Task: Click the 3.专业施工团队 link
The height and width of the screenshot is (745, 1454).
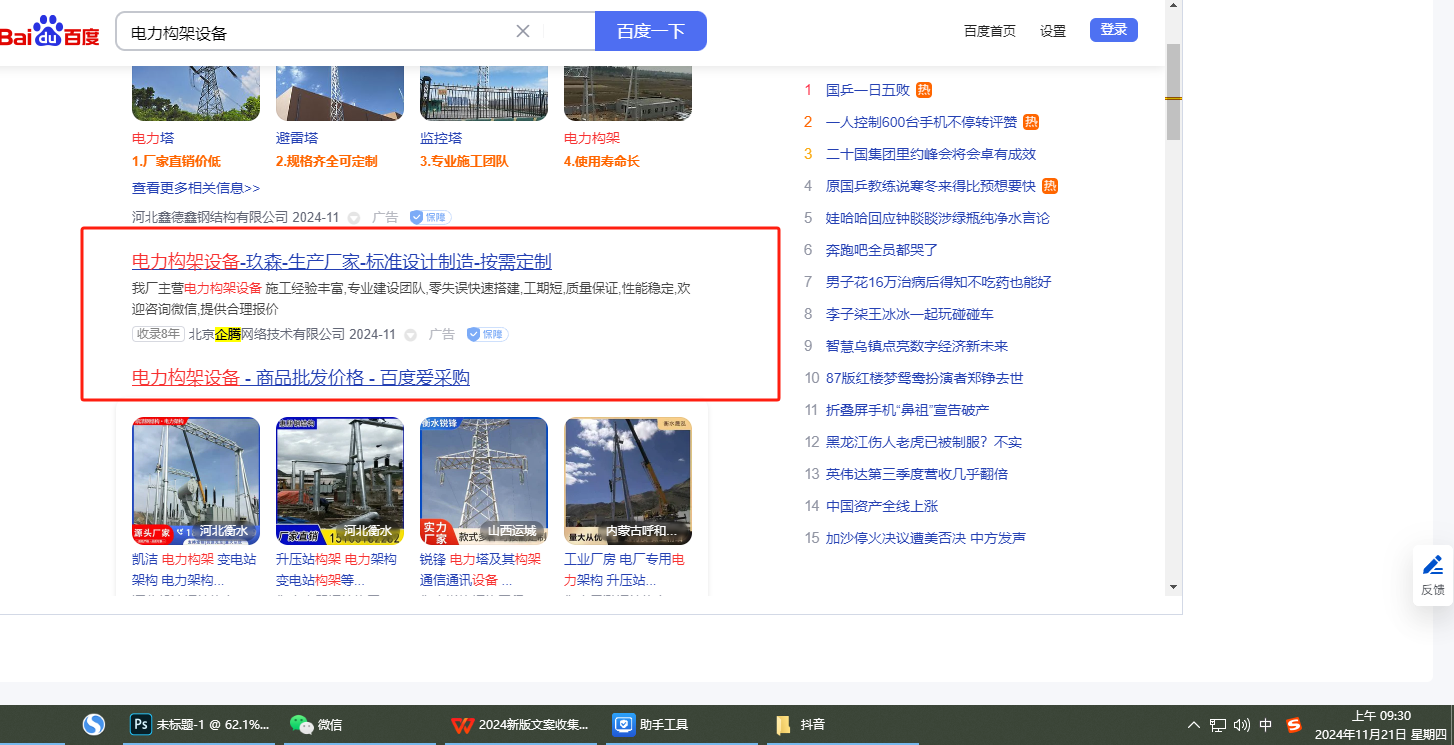Action: [x=464, y=161]
